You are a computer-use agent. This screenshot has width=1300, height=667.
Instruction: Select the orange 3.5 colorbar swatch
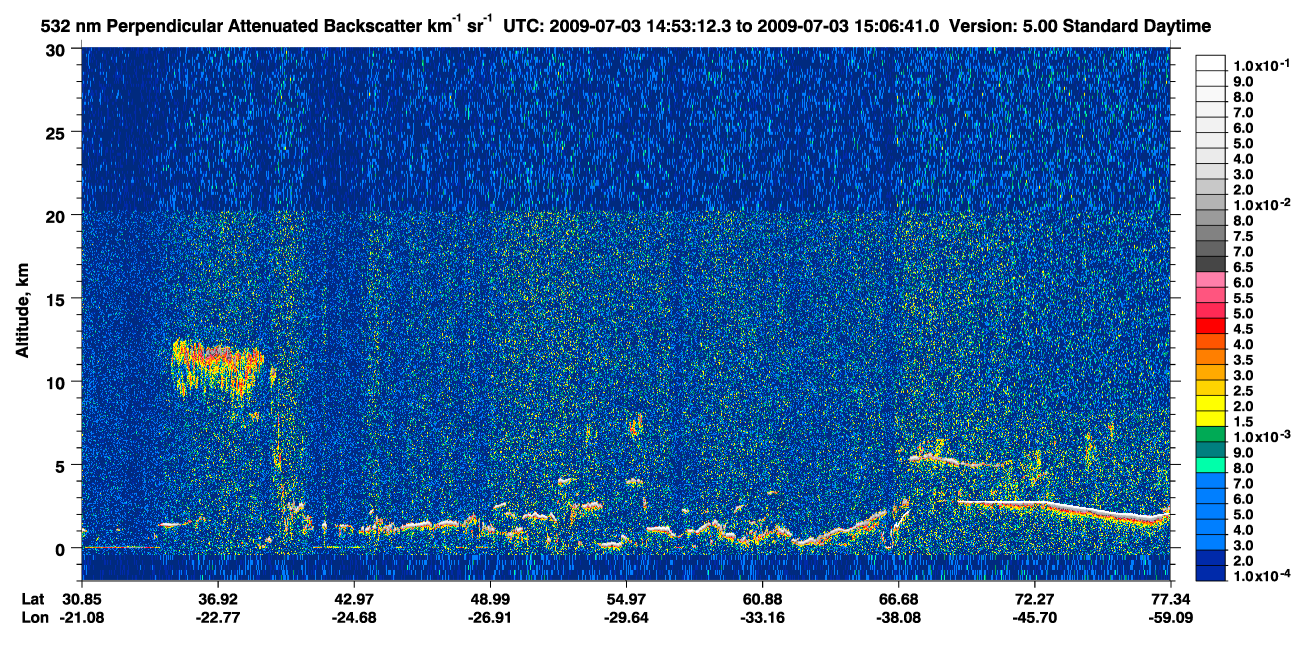(x=1210, y=358)
